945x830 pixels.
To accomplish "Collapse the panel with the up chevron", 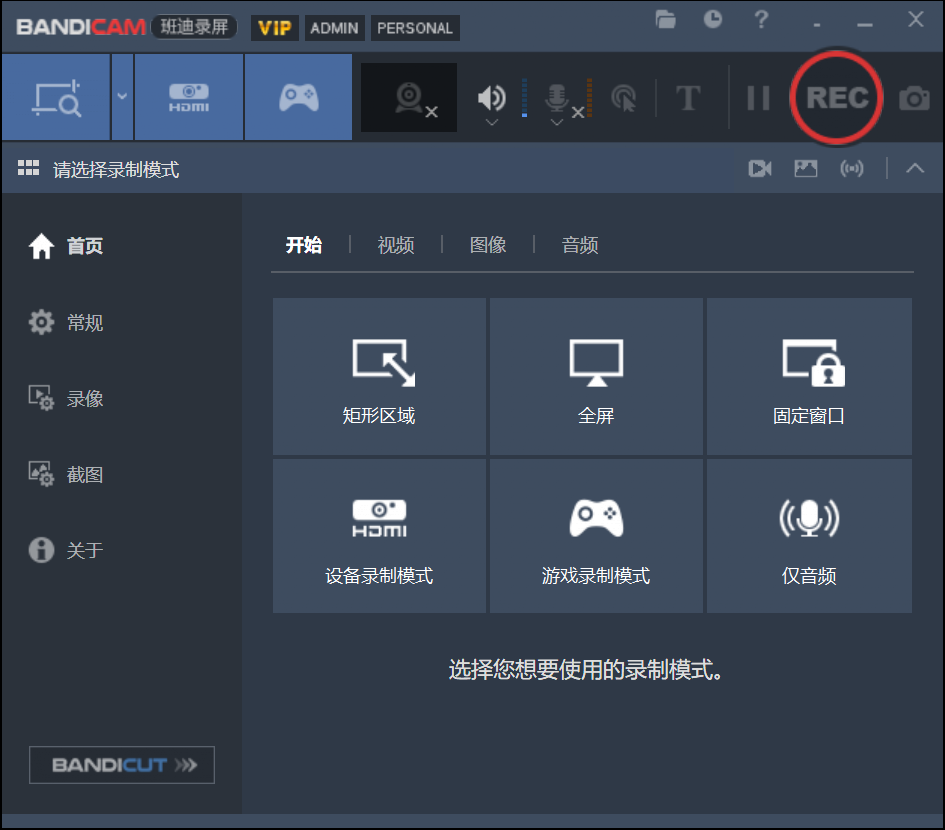I will [x=915, y=168].
